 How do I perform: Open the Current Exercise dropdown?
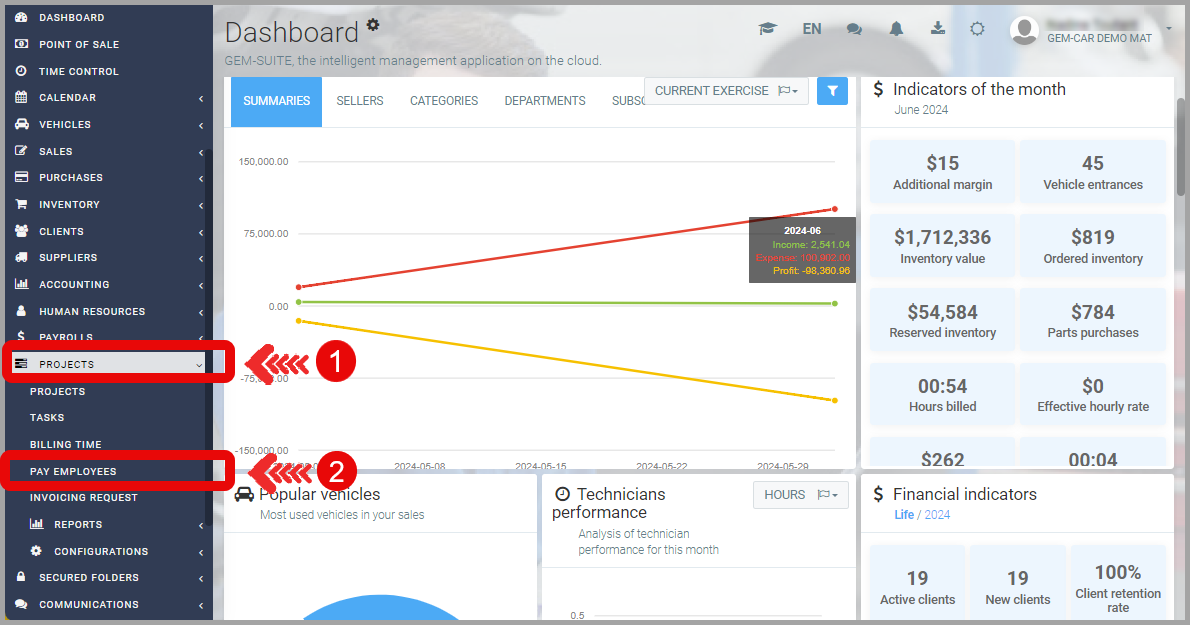point(725,91)
